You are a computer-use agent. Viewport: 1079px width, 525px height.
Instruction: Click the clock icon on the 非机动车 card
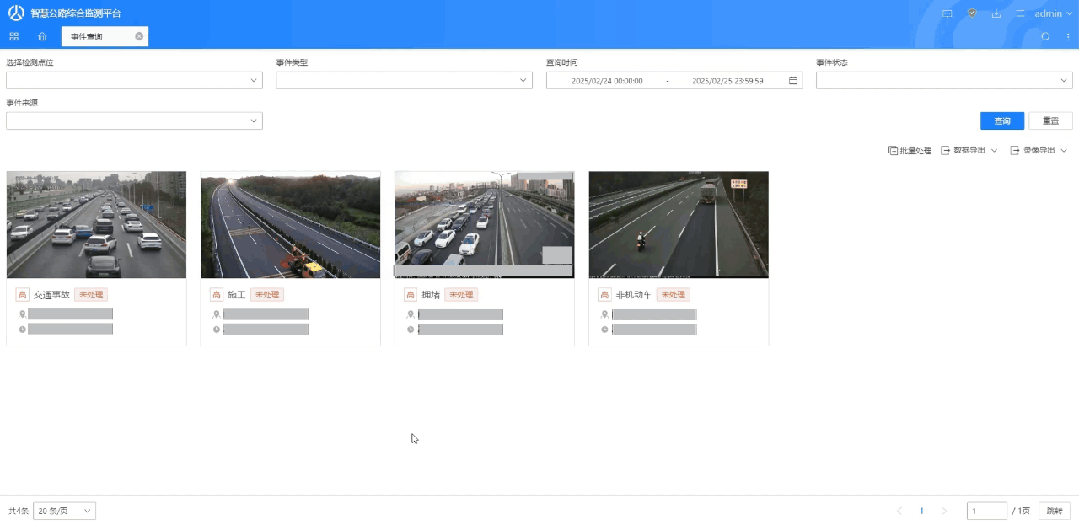pos(604,330)
